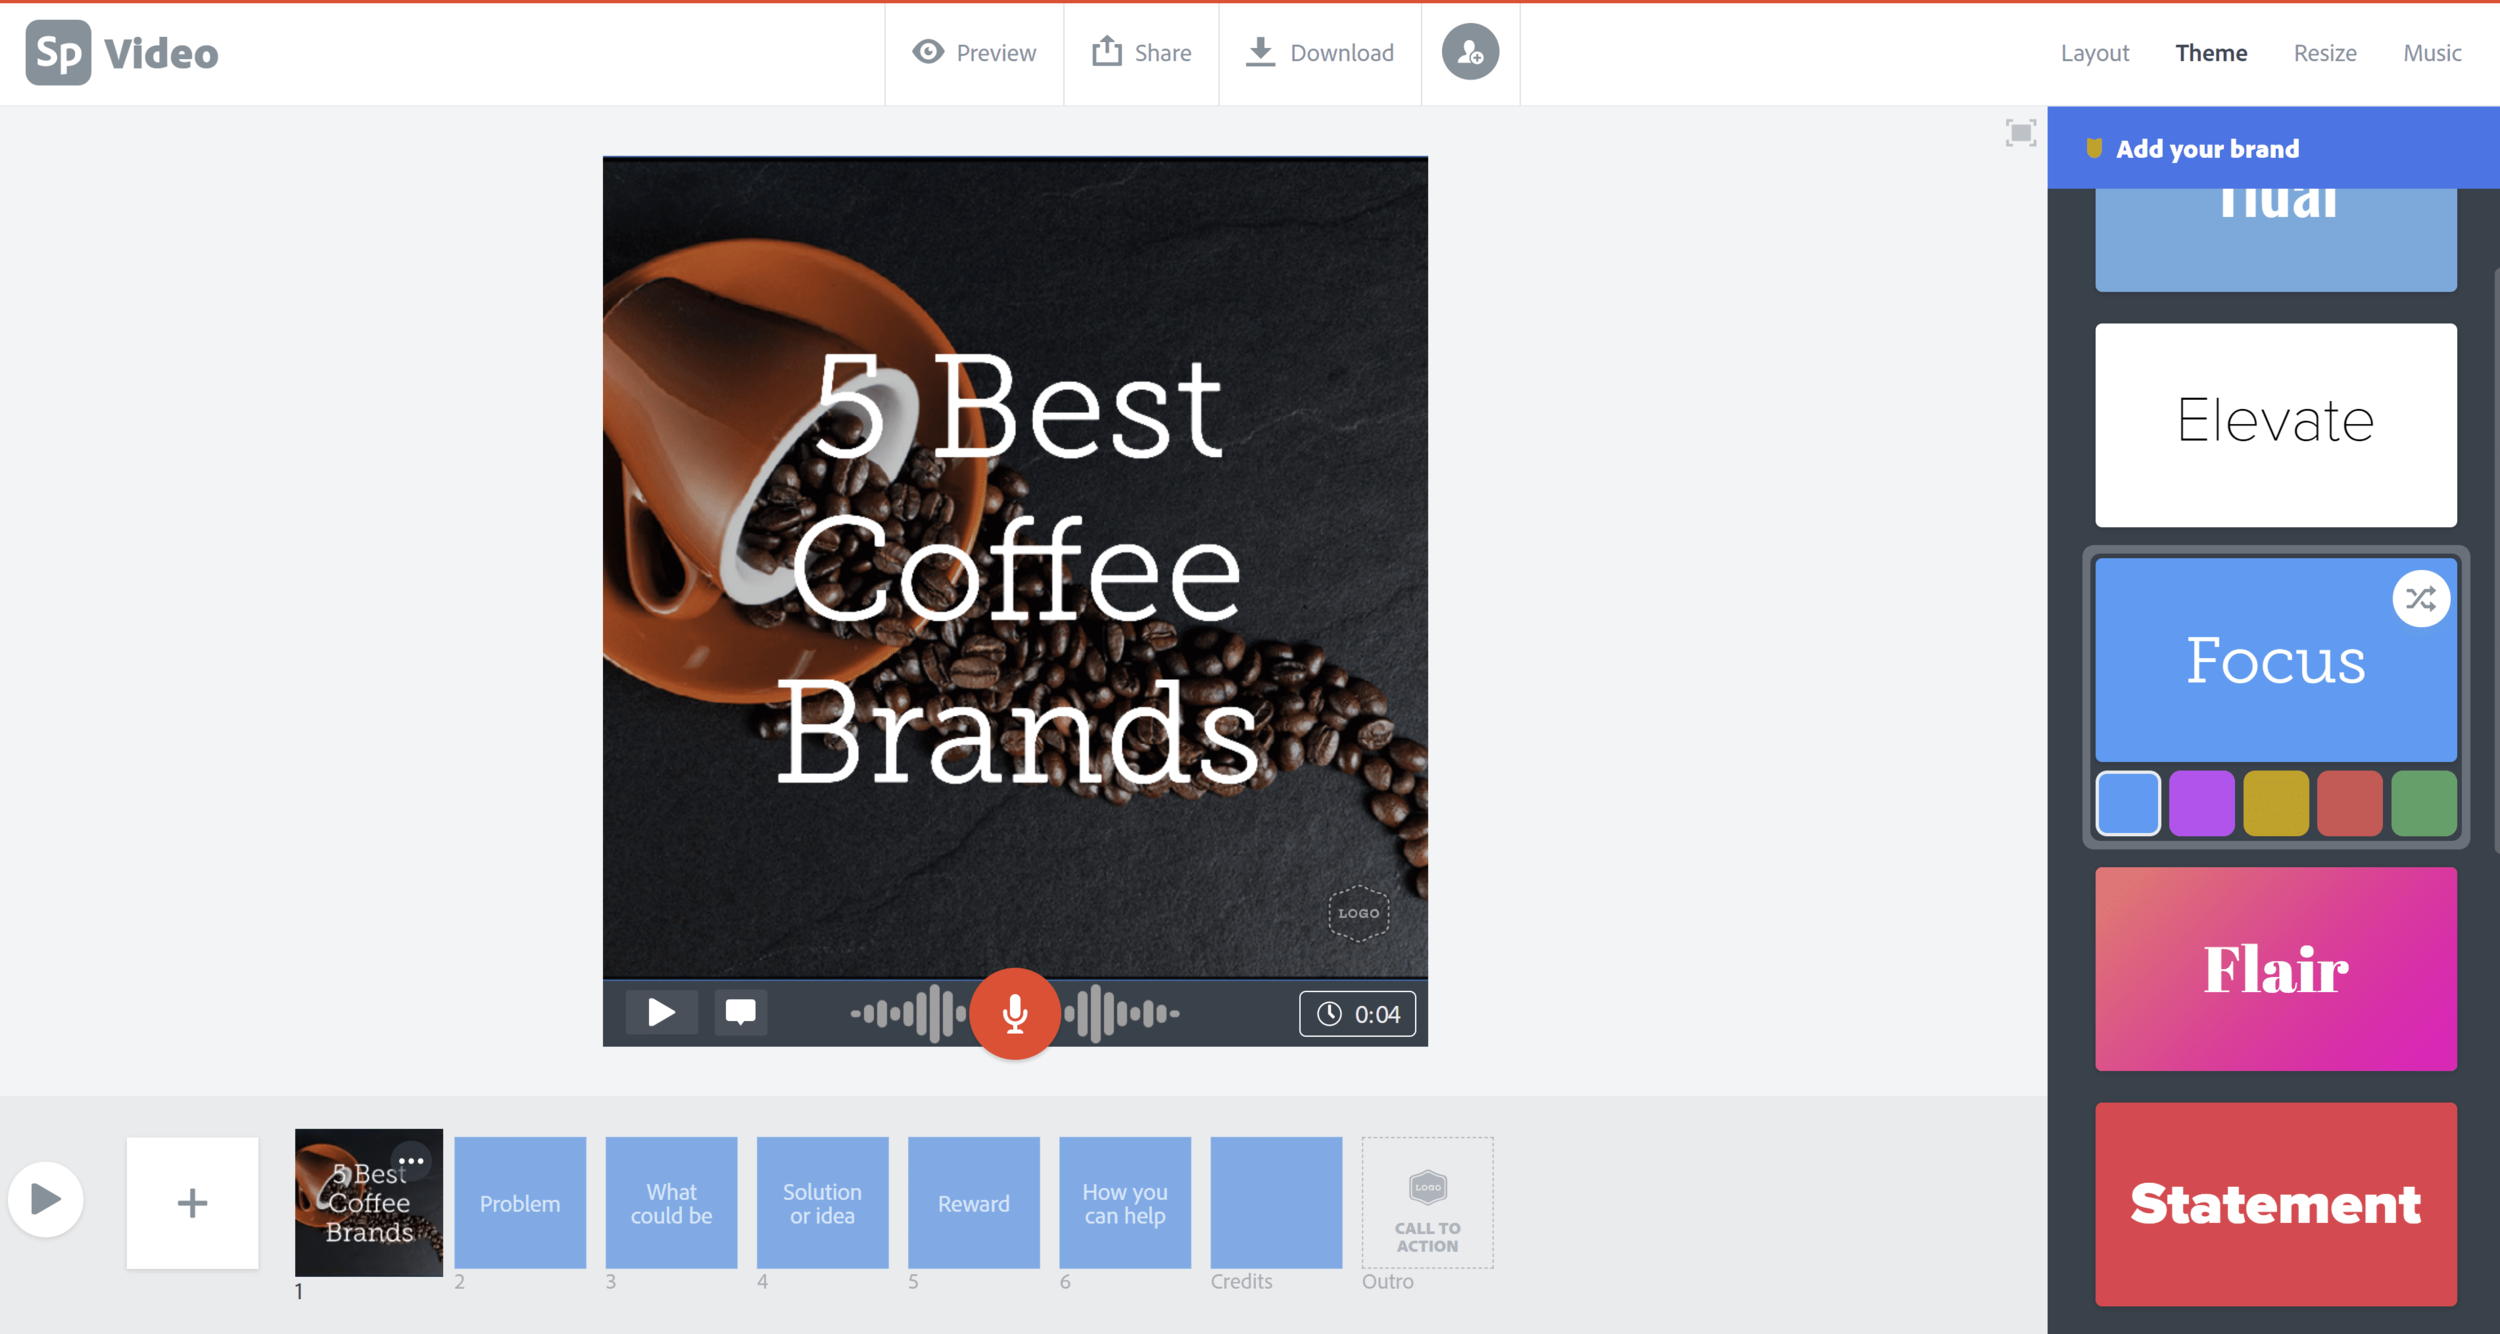Image resolution: width=2500 pixels, height=1334 pixels.
Task: Play the whole video from timeline
Action: point(45,1199)
